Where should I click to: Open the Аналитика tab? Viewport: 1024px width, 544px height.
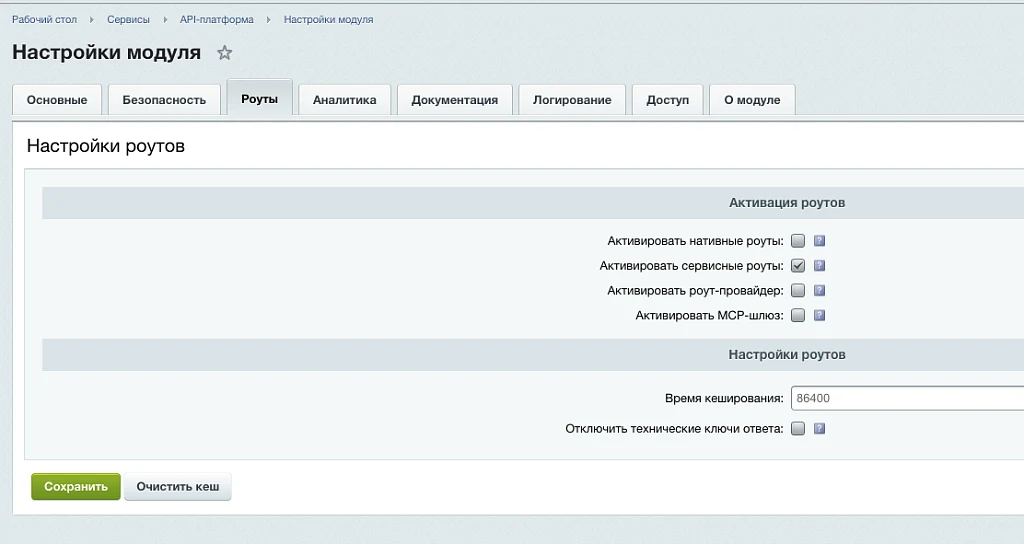click(x=344, y=100)
